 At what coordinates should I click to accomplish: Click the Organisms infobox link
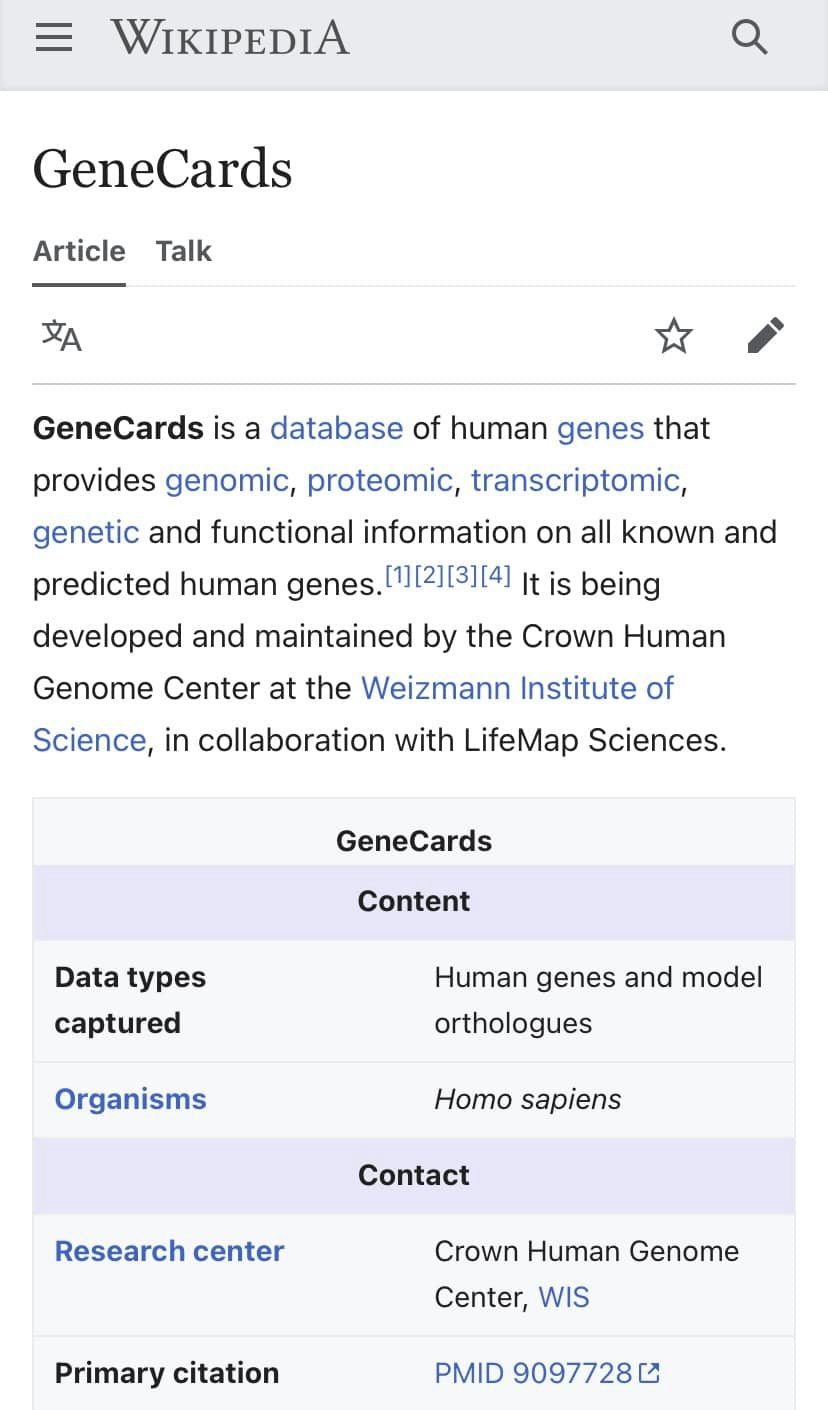click(x=131, y=1099)
